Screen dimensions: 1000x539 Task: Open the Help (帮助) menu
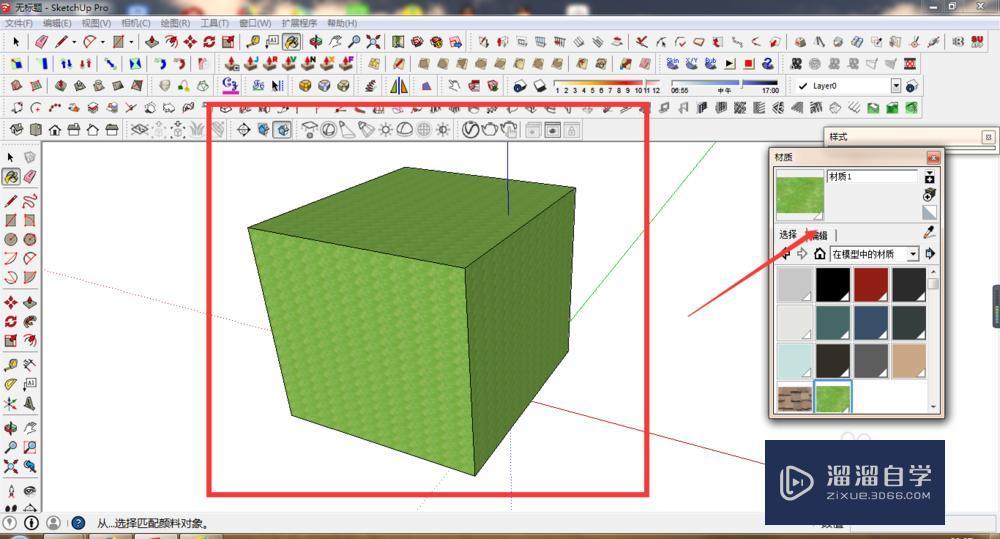click(342, 23)
